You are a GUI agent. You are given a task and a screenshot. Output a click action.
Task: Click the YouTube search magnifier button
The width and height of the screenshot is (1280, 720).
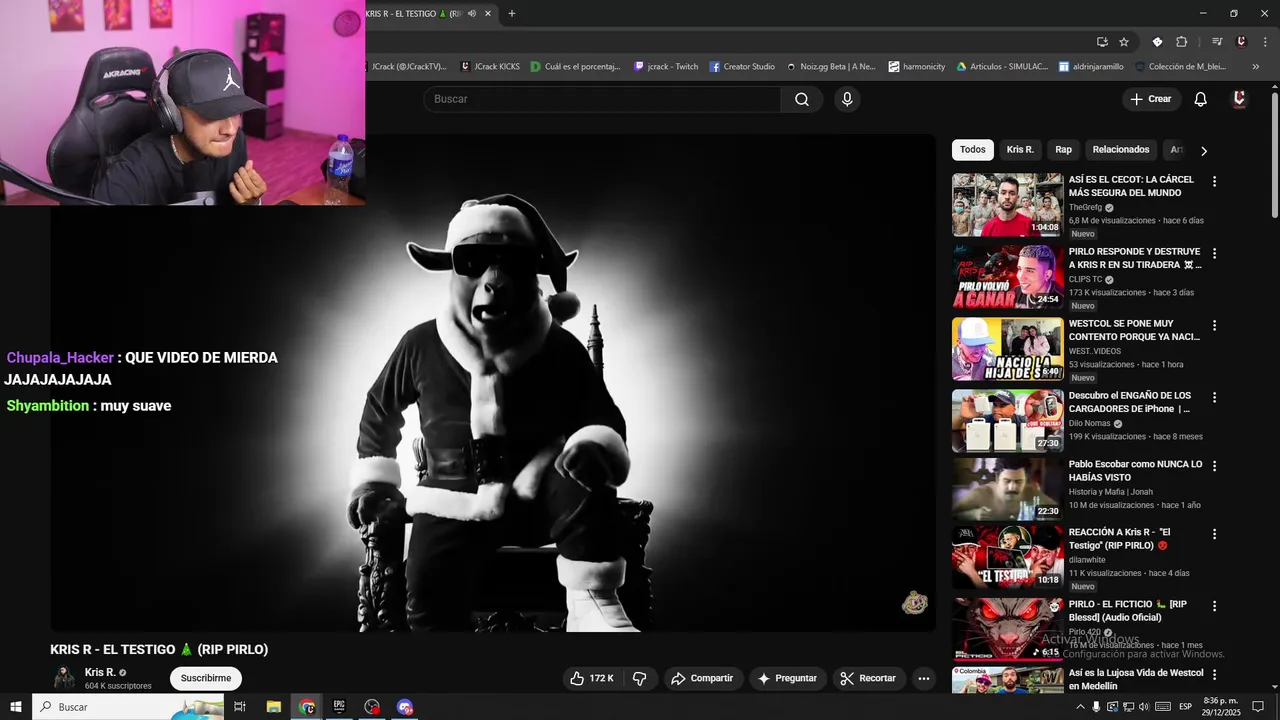pyautogui.click(x=802, y=99)
